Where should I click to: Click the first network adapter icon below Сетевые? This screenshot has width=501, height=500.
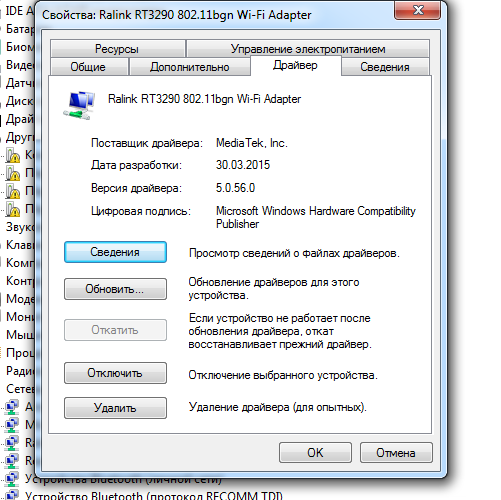[12, 407]
